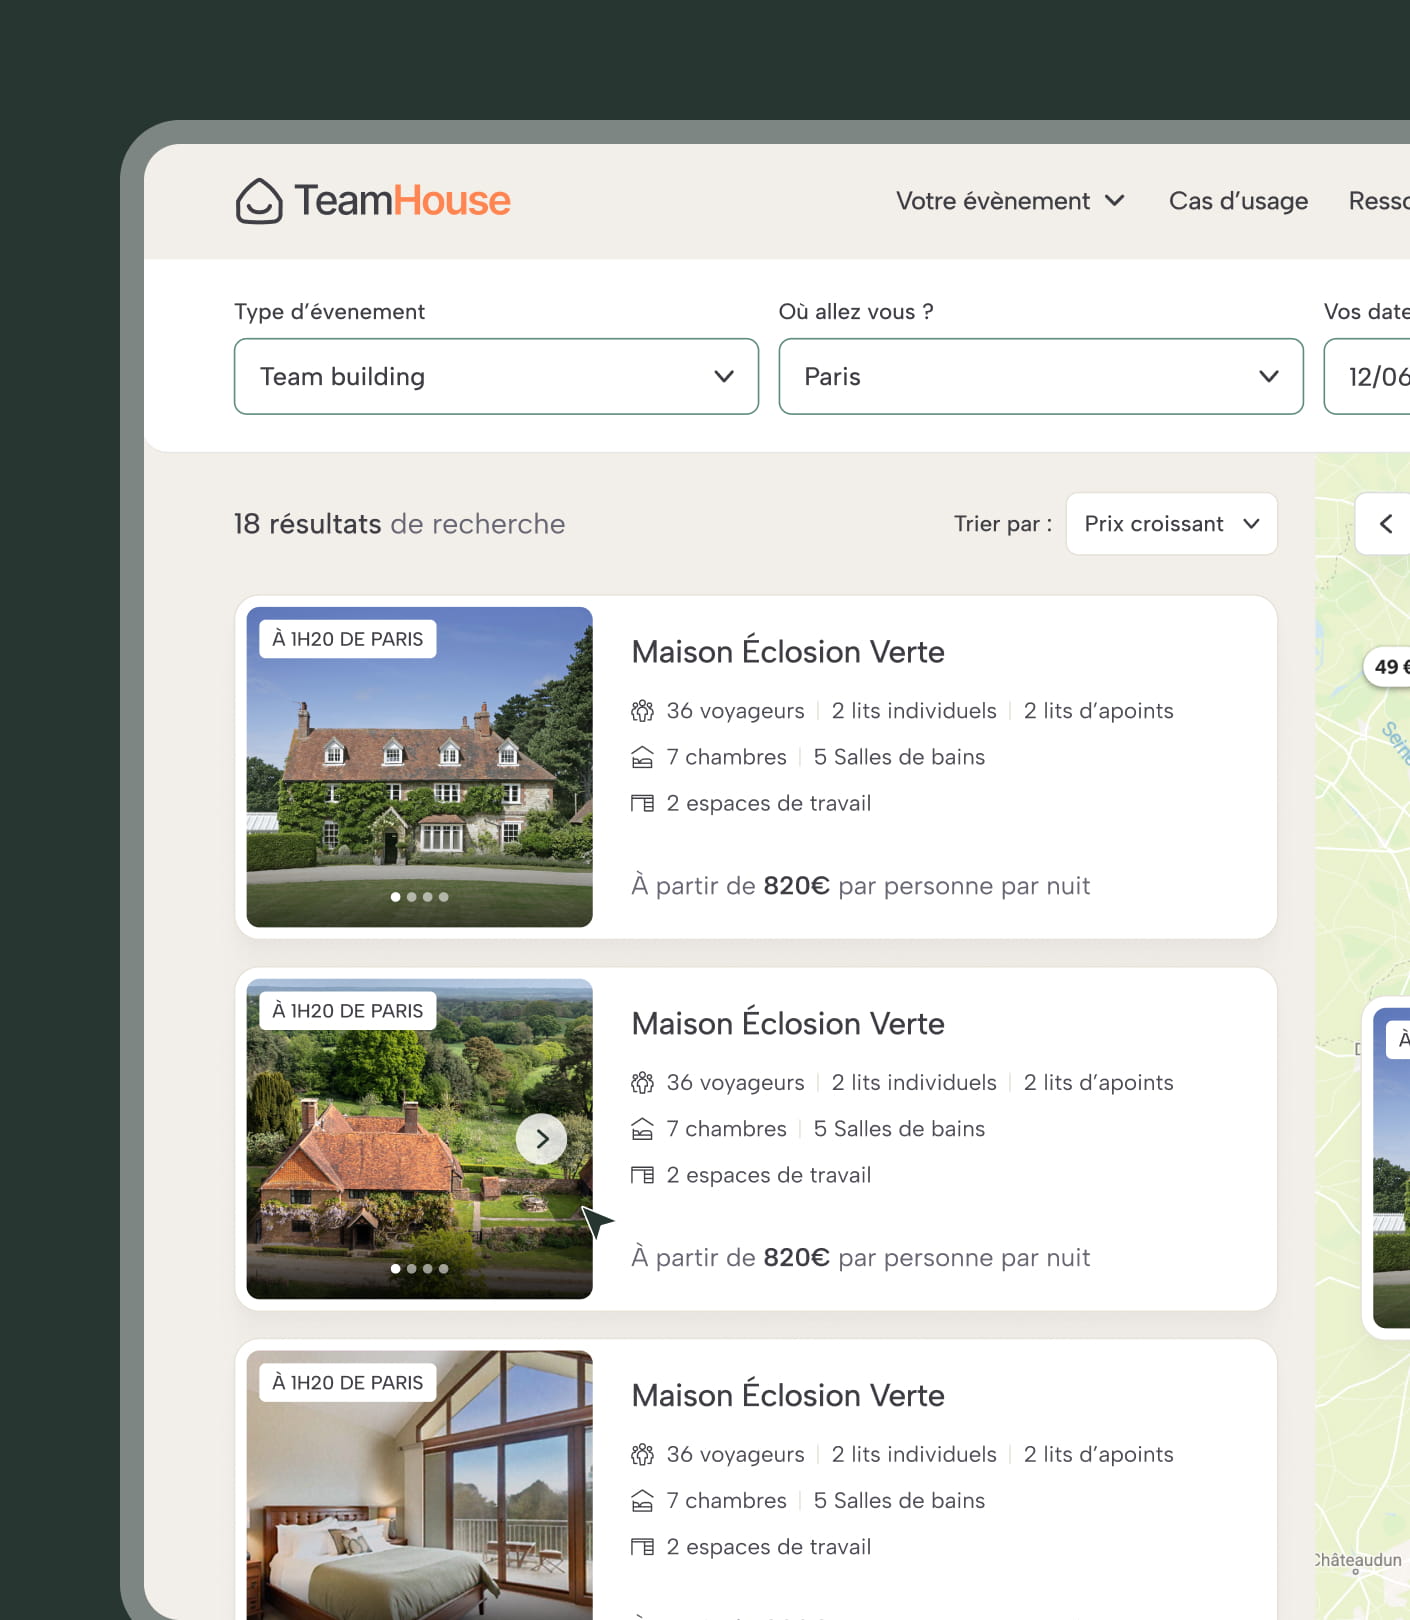Click the bedroom icon in the second listing
The image size is (1410, 1620).
coord(642,1129)
